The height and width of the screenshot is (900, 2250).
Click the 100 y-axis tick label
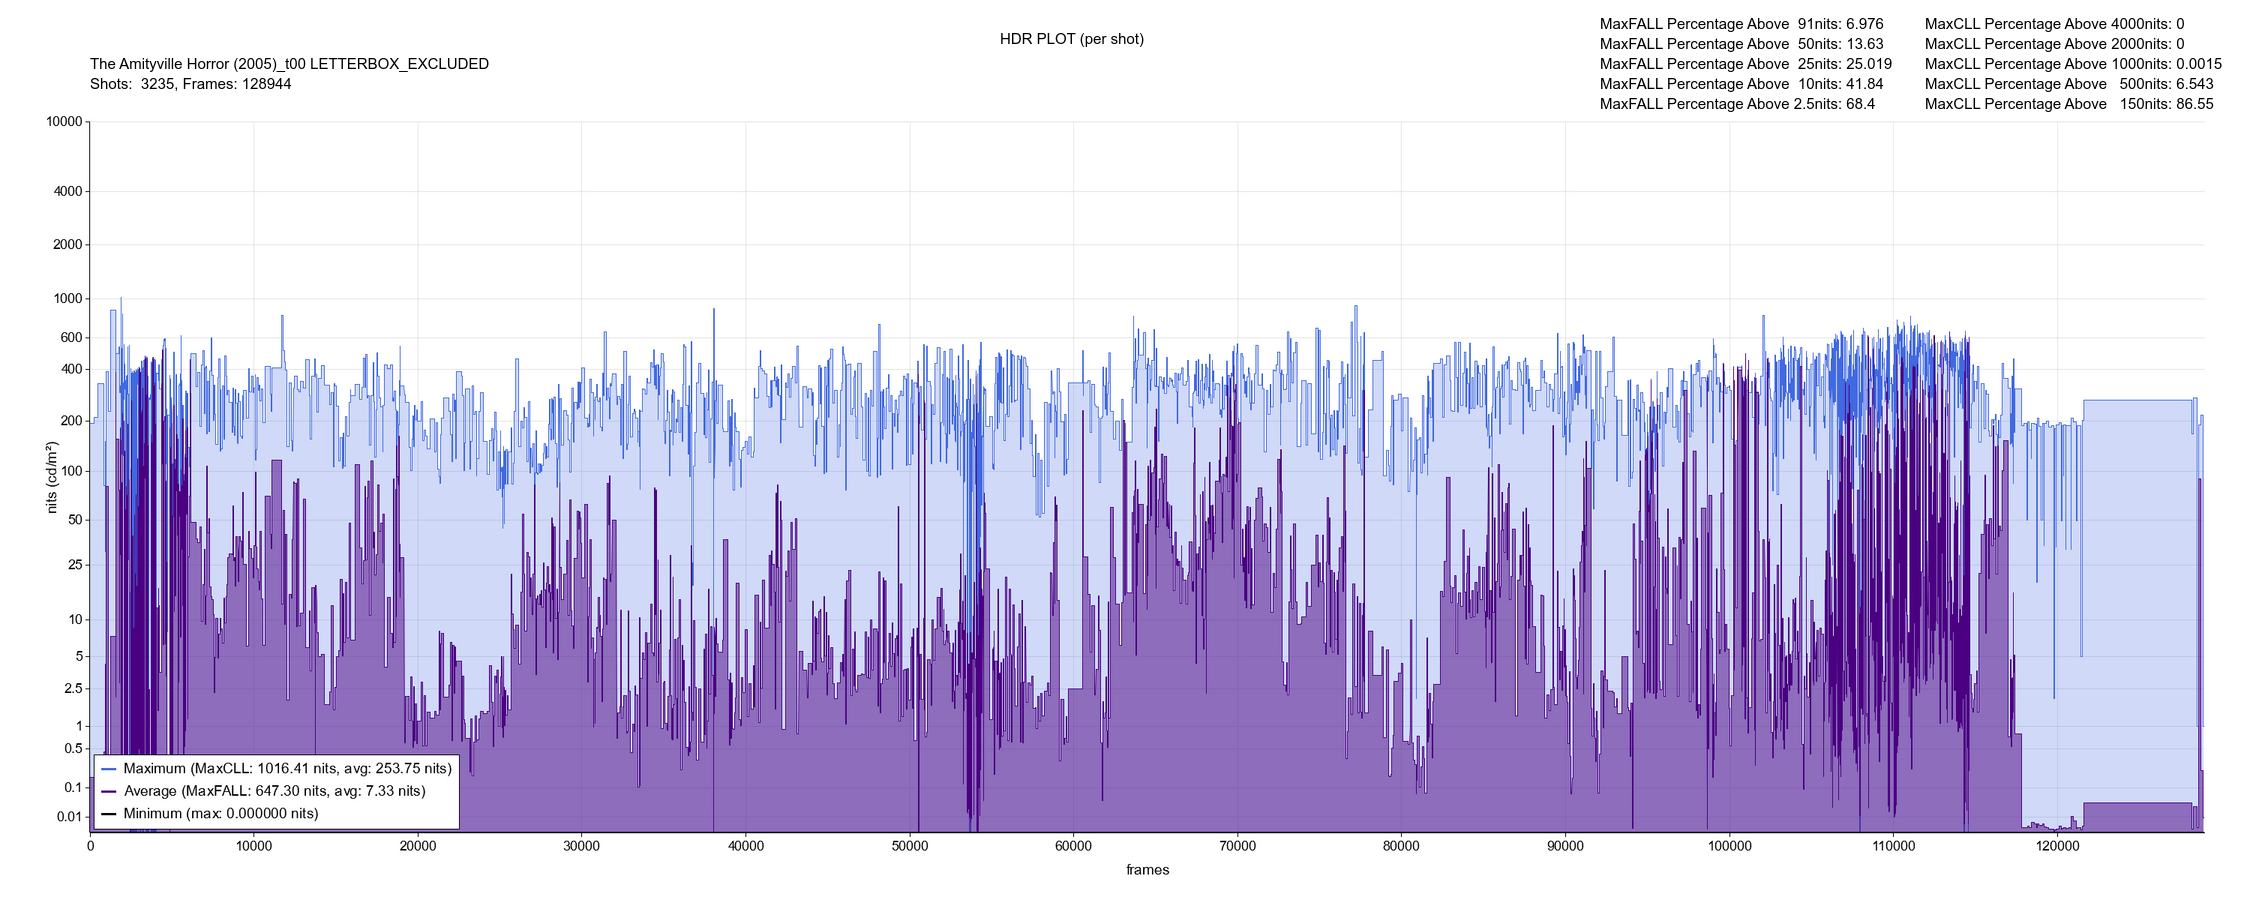tap(71, 471)
